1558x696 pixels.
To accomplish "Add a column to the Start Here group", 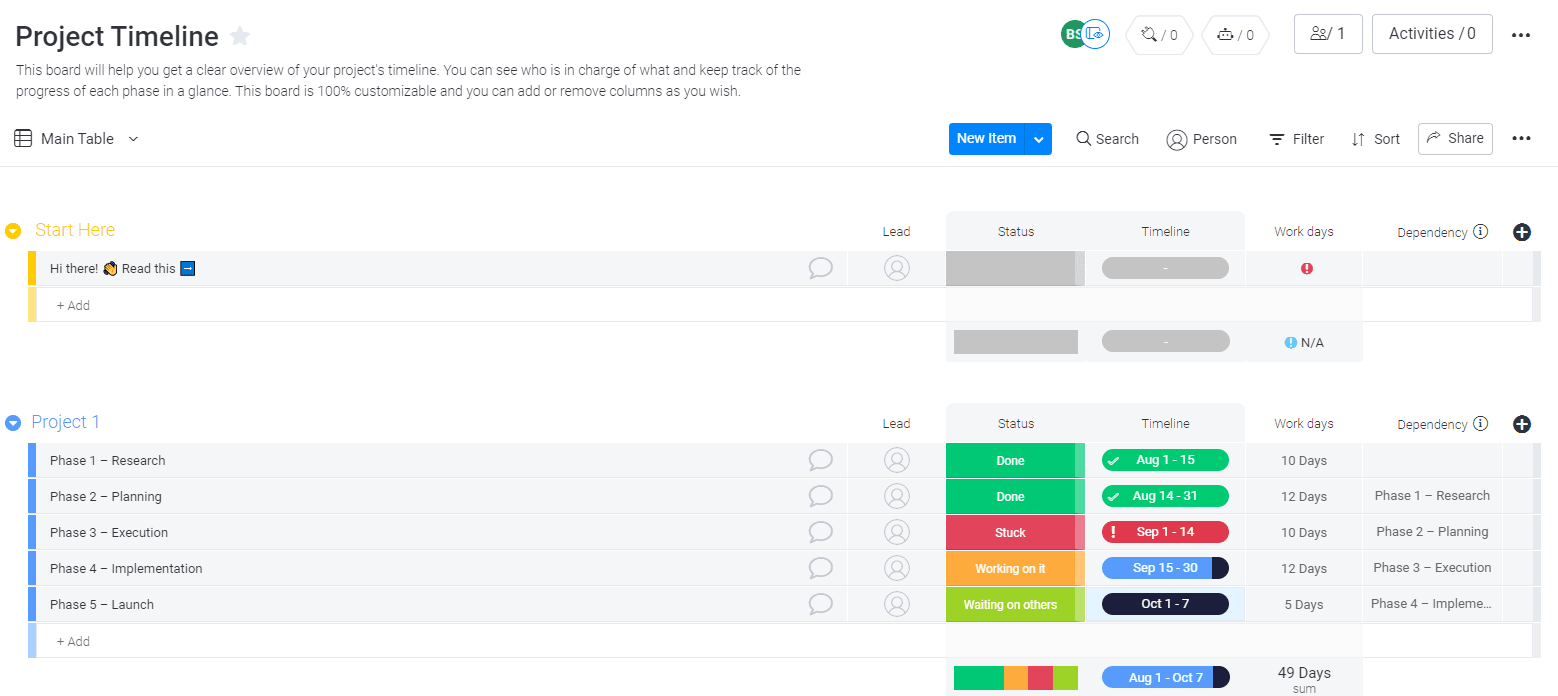I will click(1522, 232).
